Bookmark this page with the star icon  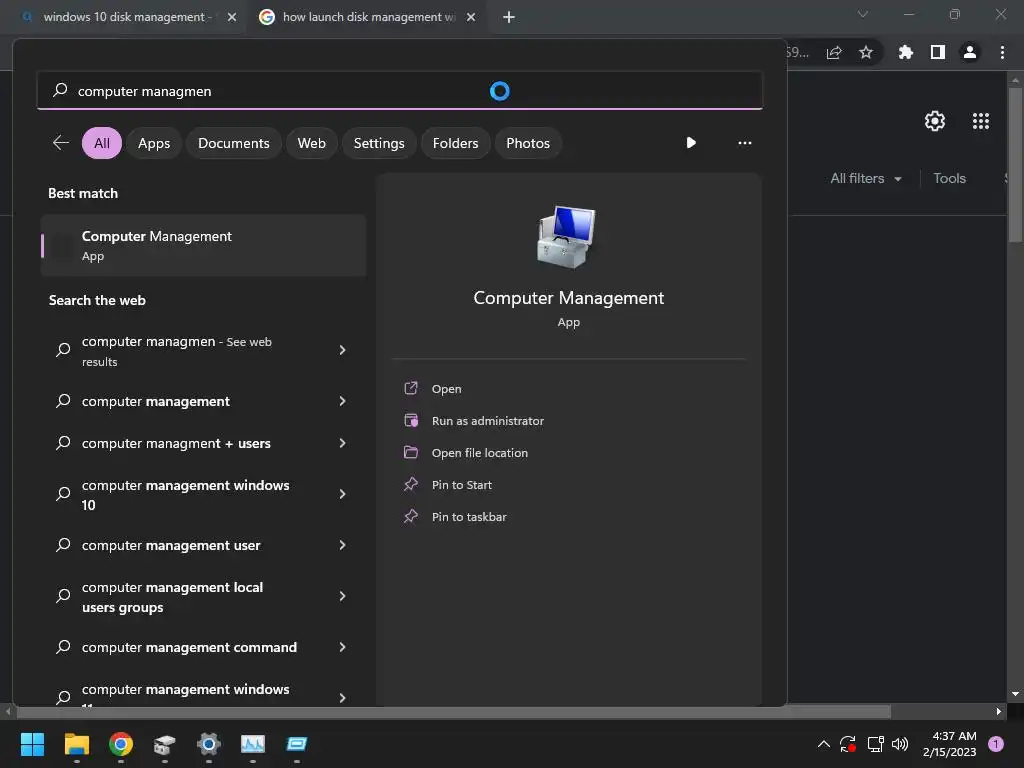(866, 52)
